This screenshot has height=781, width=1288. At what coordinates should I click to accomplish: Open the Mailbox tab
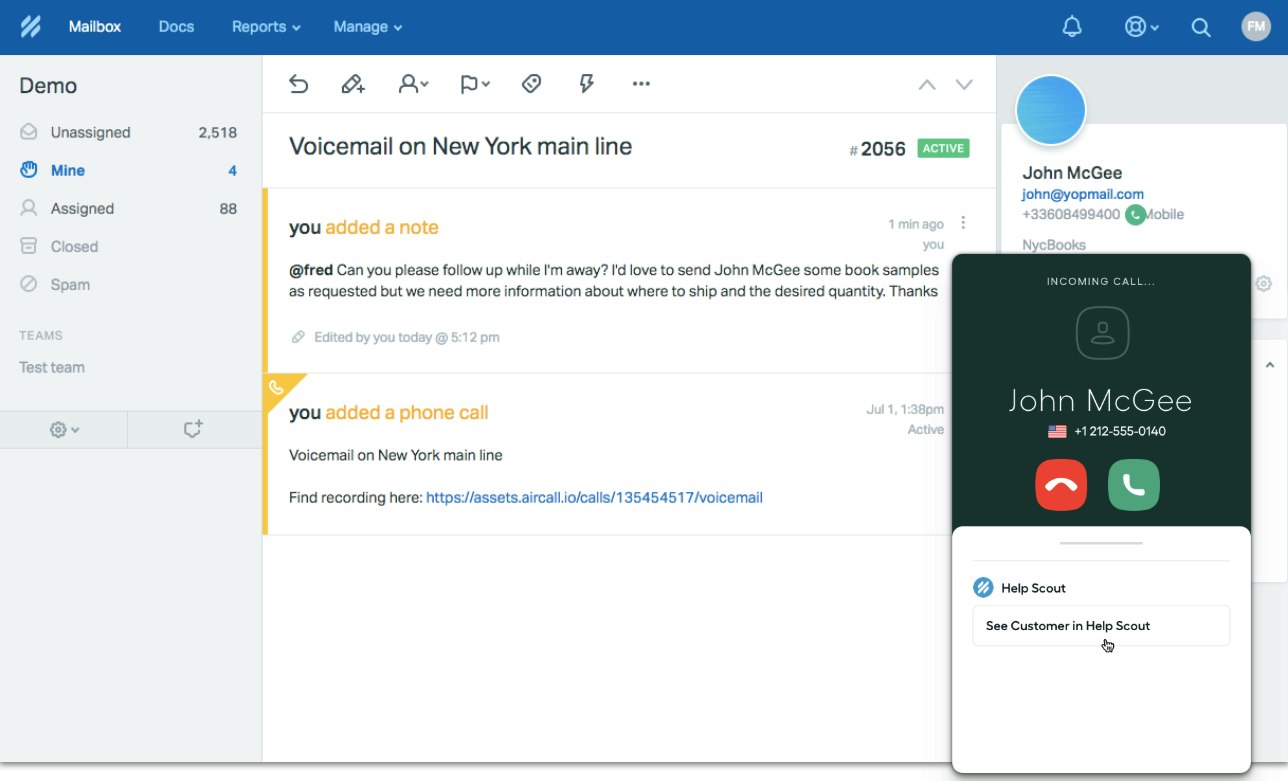tap(95, 27)
